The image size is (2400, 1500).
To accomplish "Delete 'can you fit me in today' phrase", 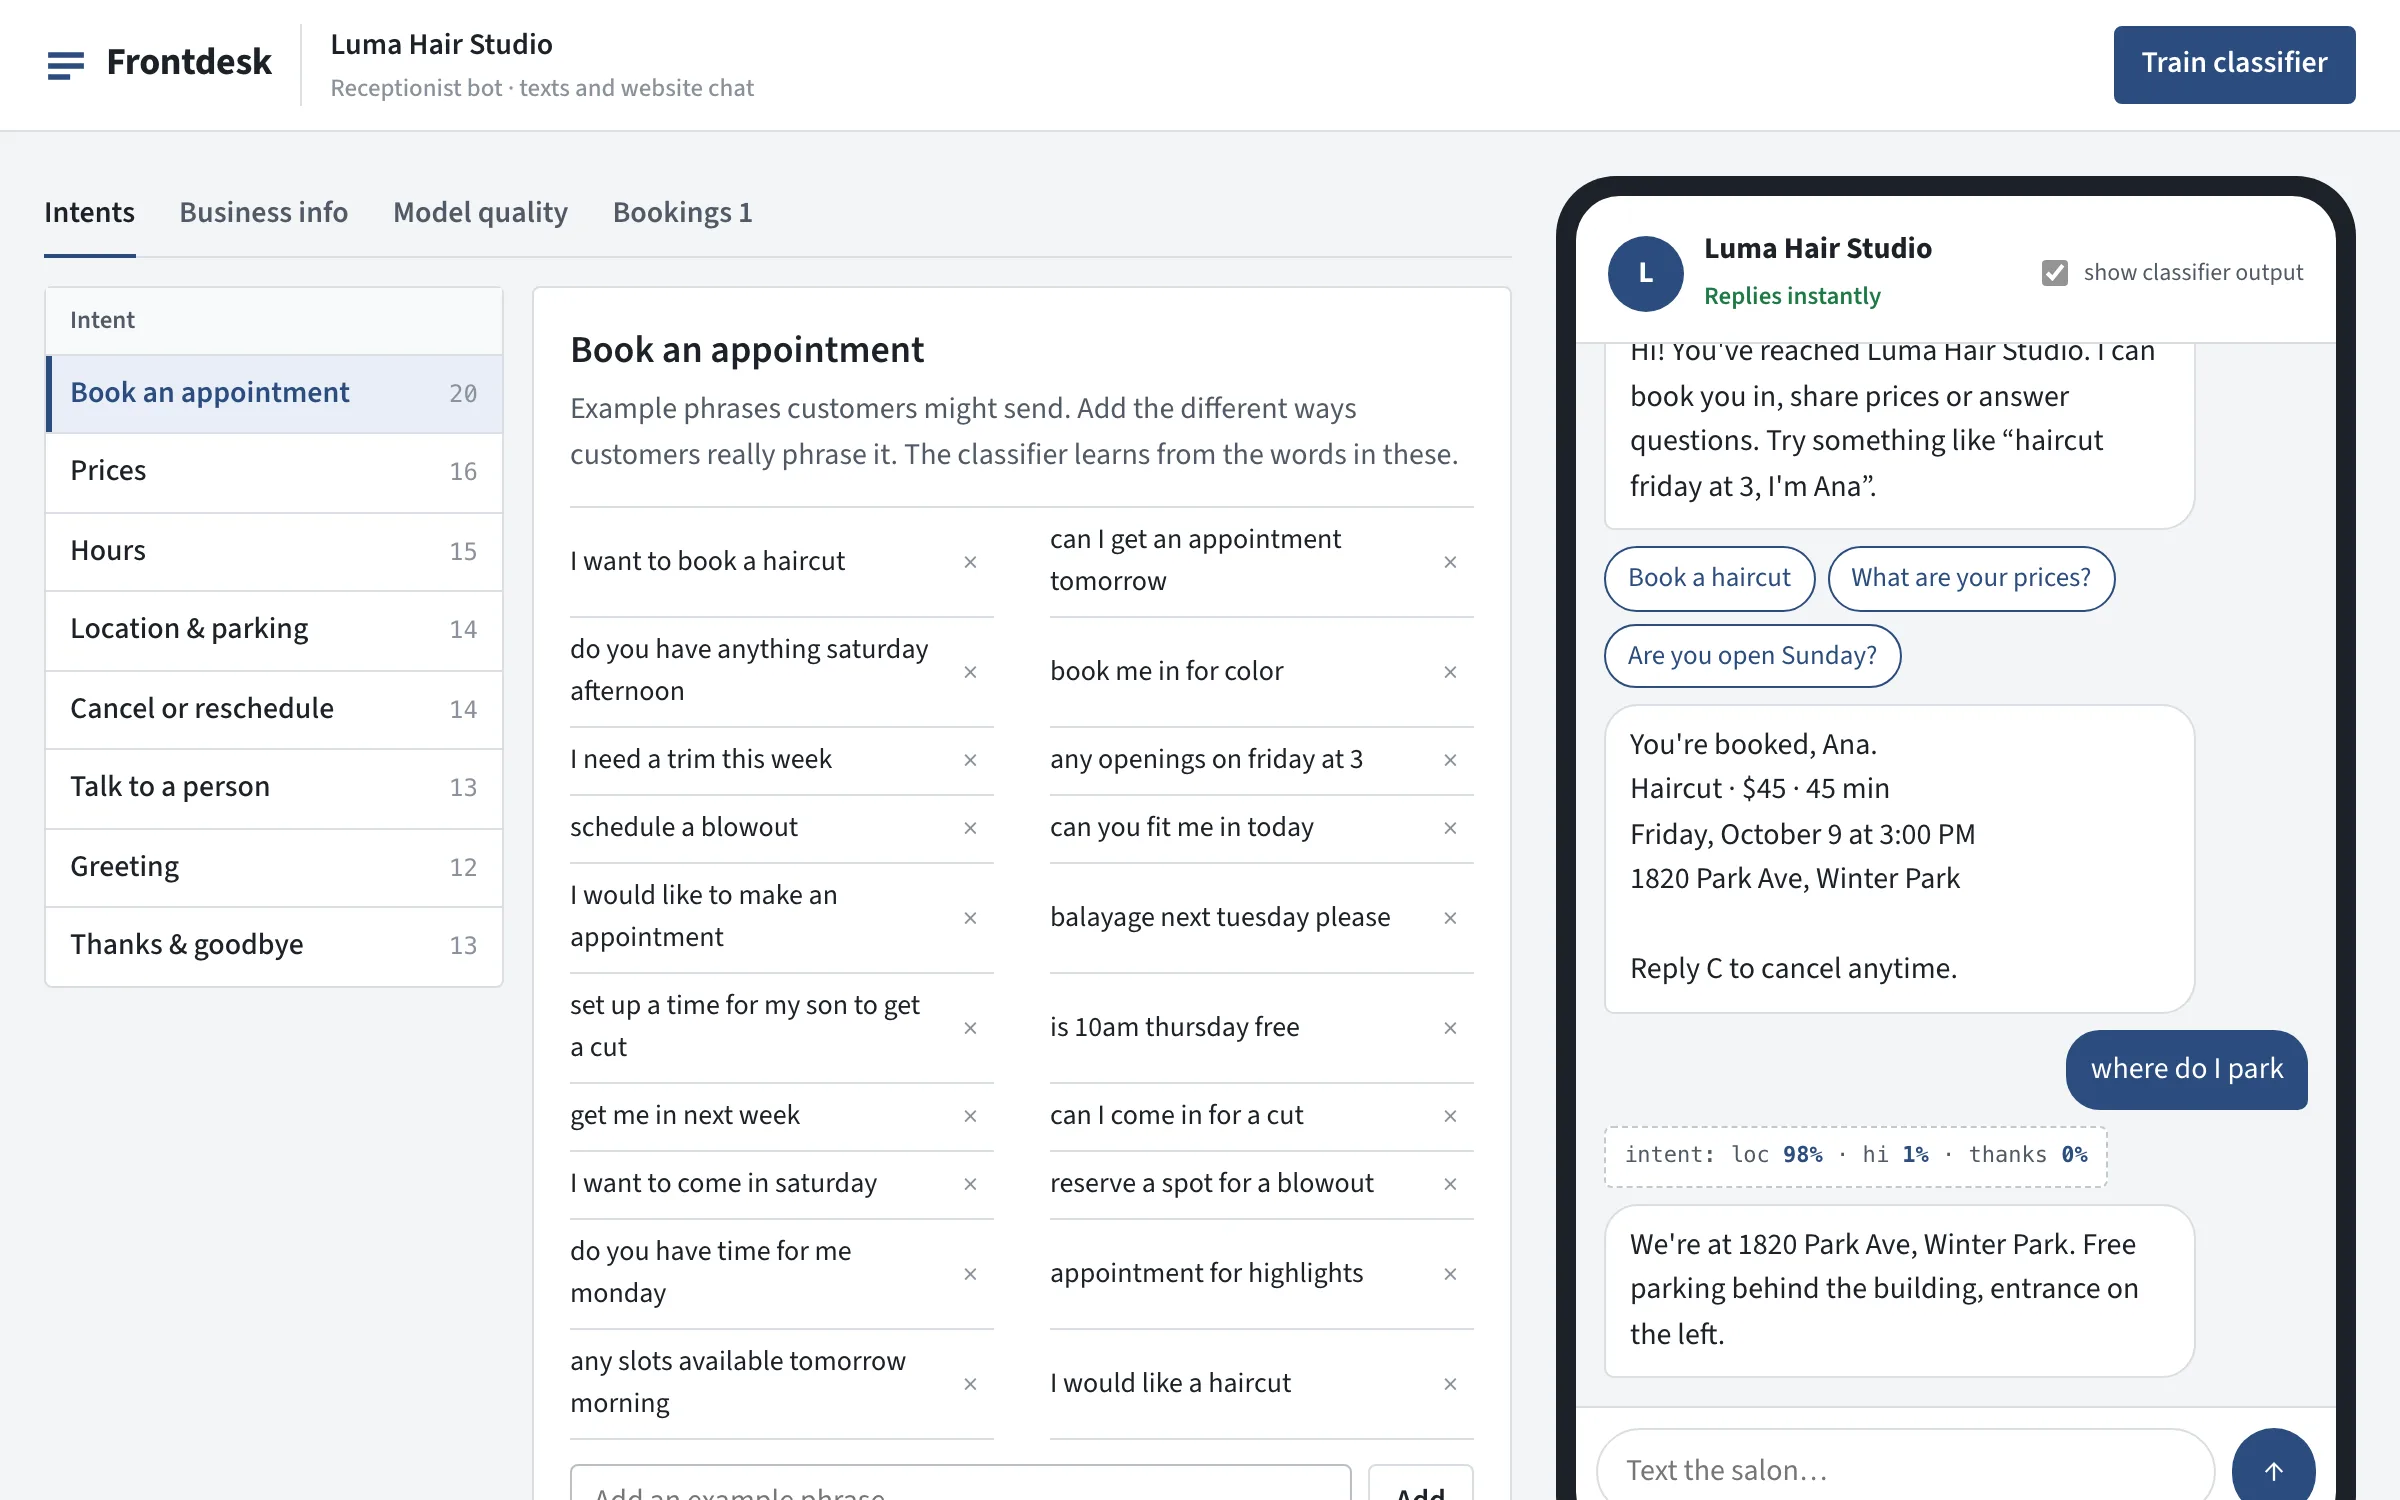I will pos(1450,828).
